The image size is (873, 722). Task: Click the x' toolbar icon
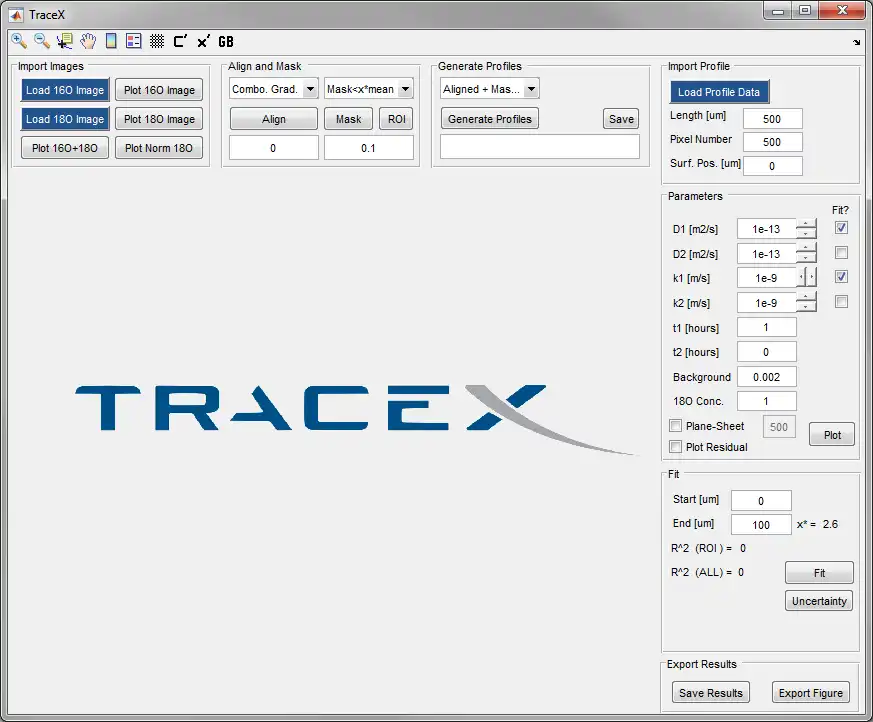(203, 41)
